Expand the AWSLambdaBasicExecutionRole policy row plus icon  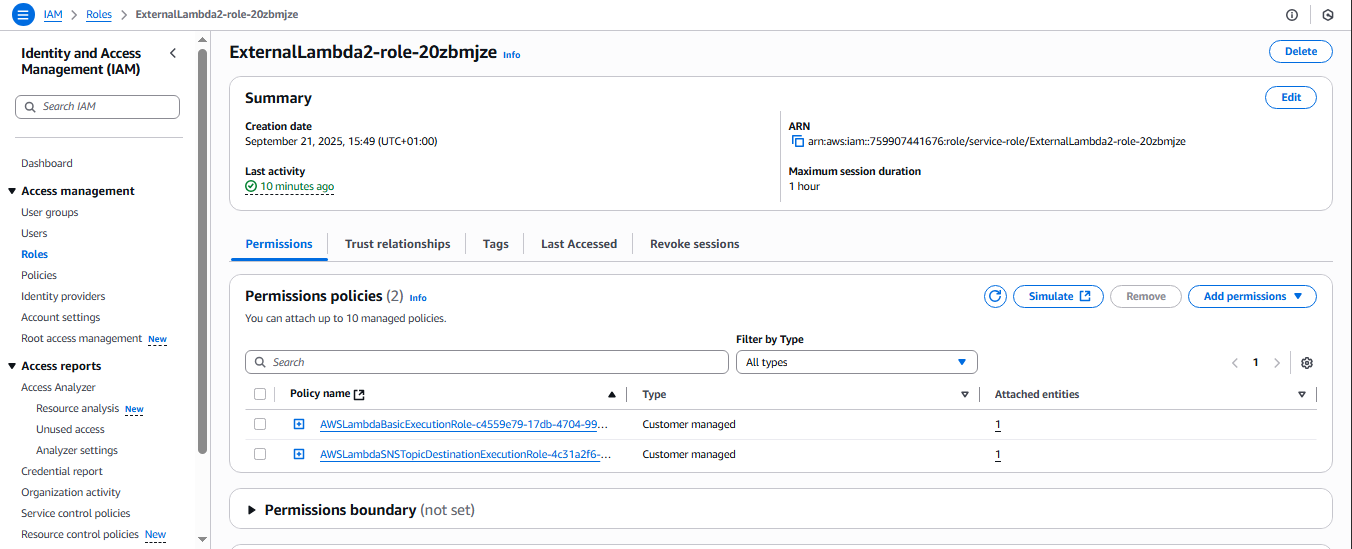(x=299, y=424)
